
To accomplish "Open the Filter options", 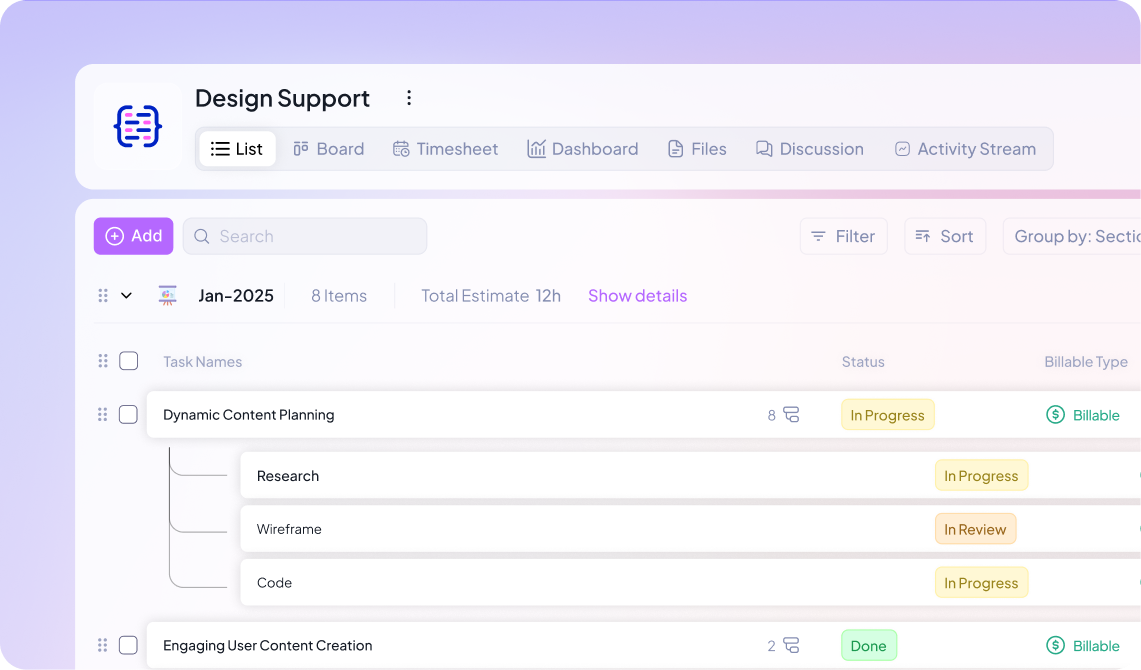I will tap(843, 236).
